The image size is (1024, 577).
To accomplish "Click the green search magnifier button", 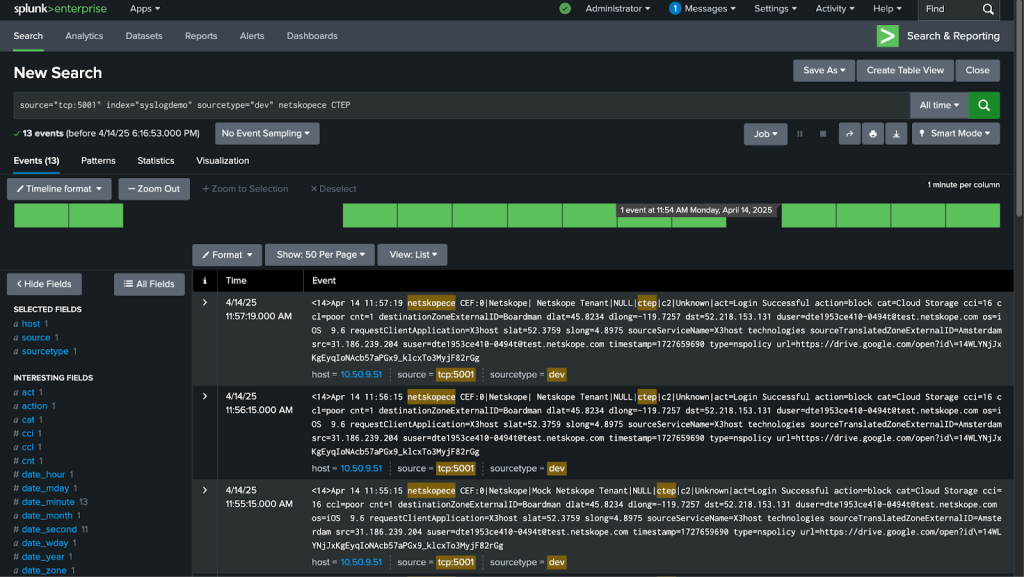I will point(984,105).
